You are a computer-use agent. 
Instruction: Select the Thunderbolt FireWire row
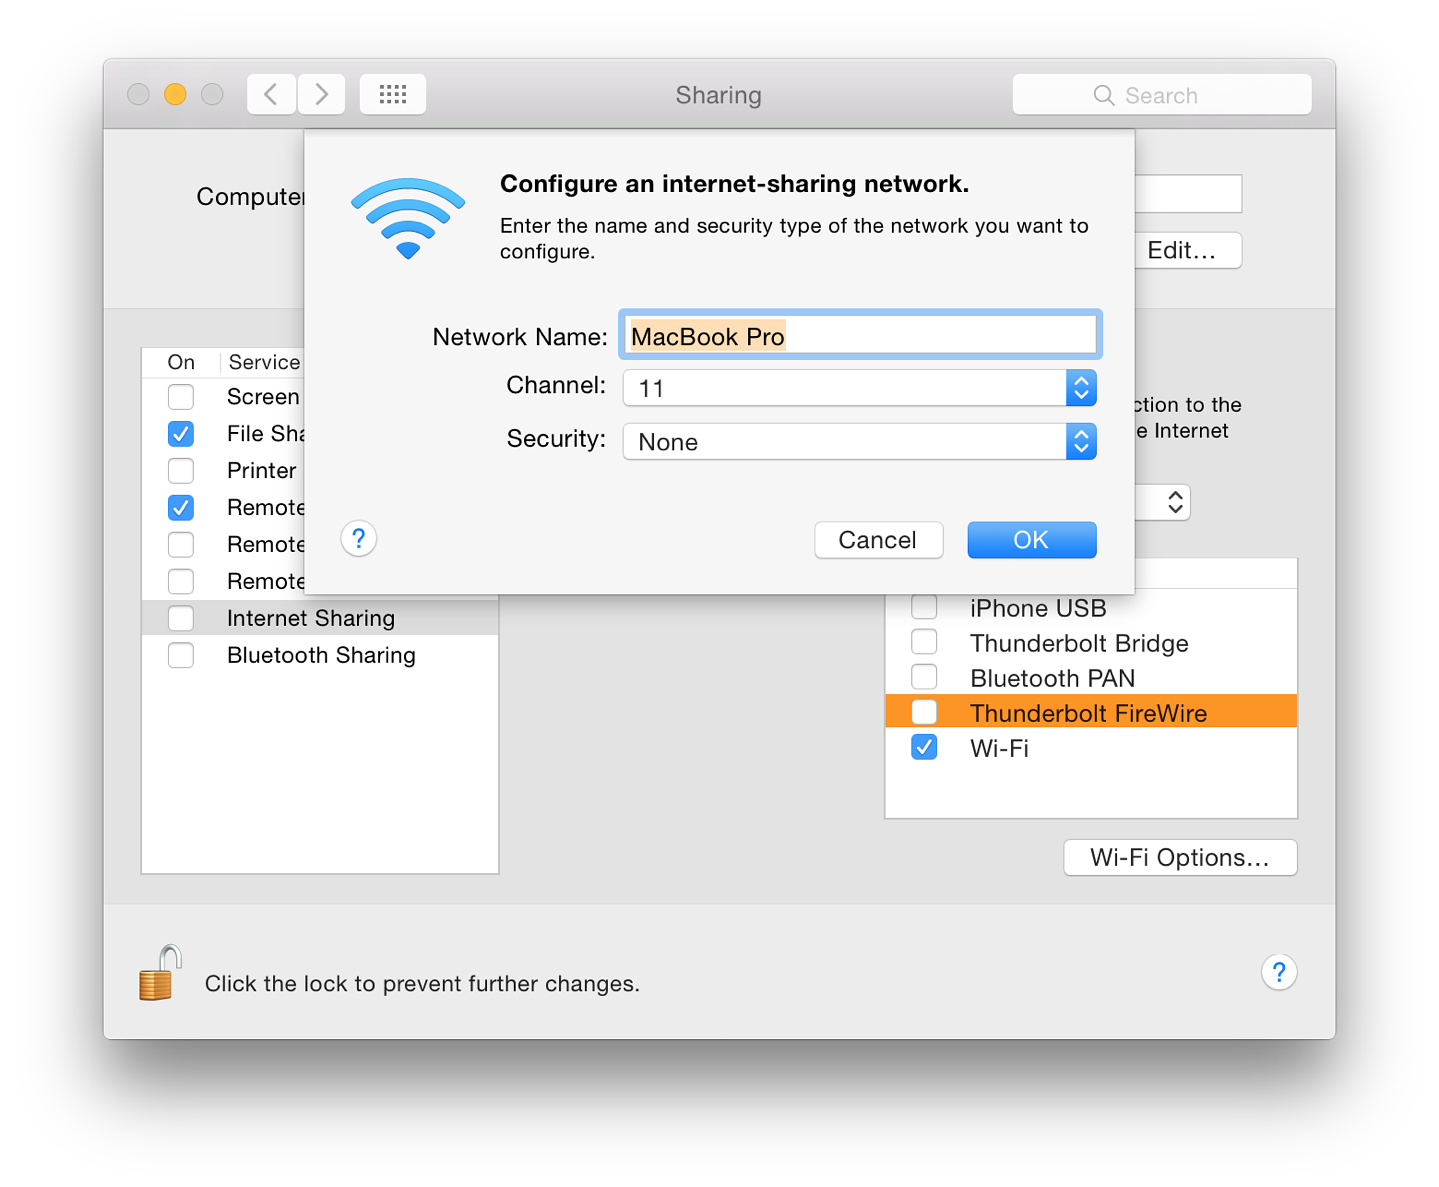point(1091,711)
